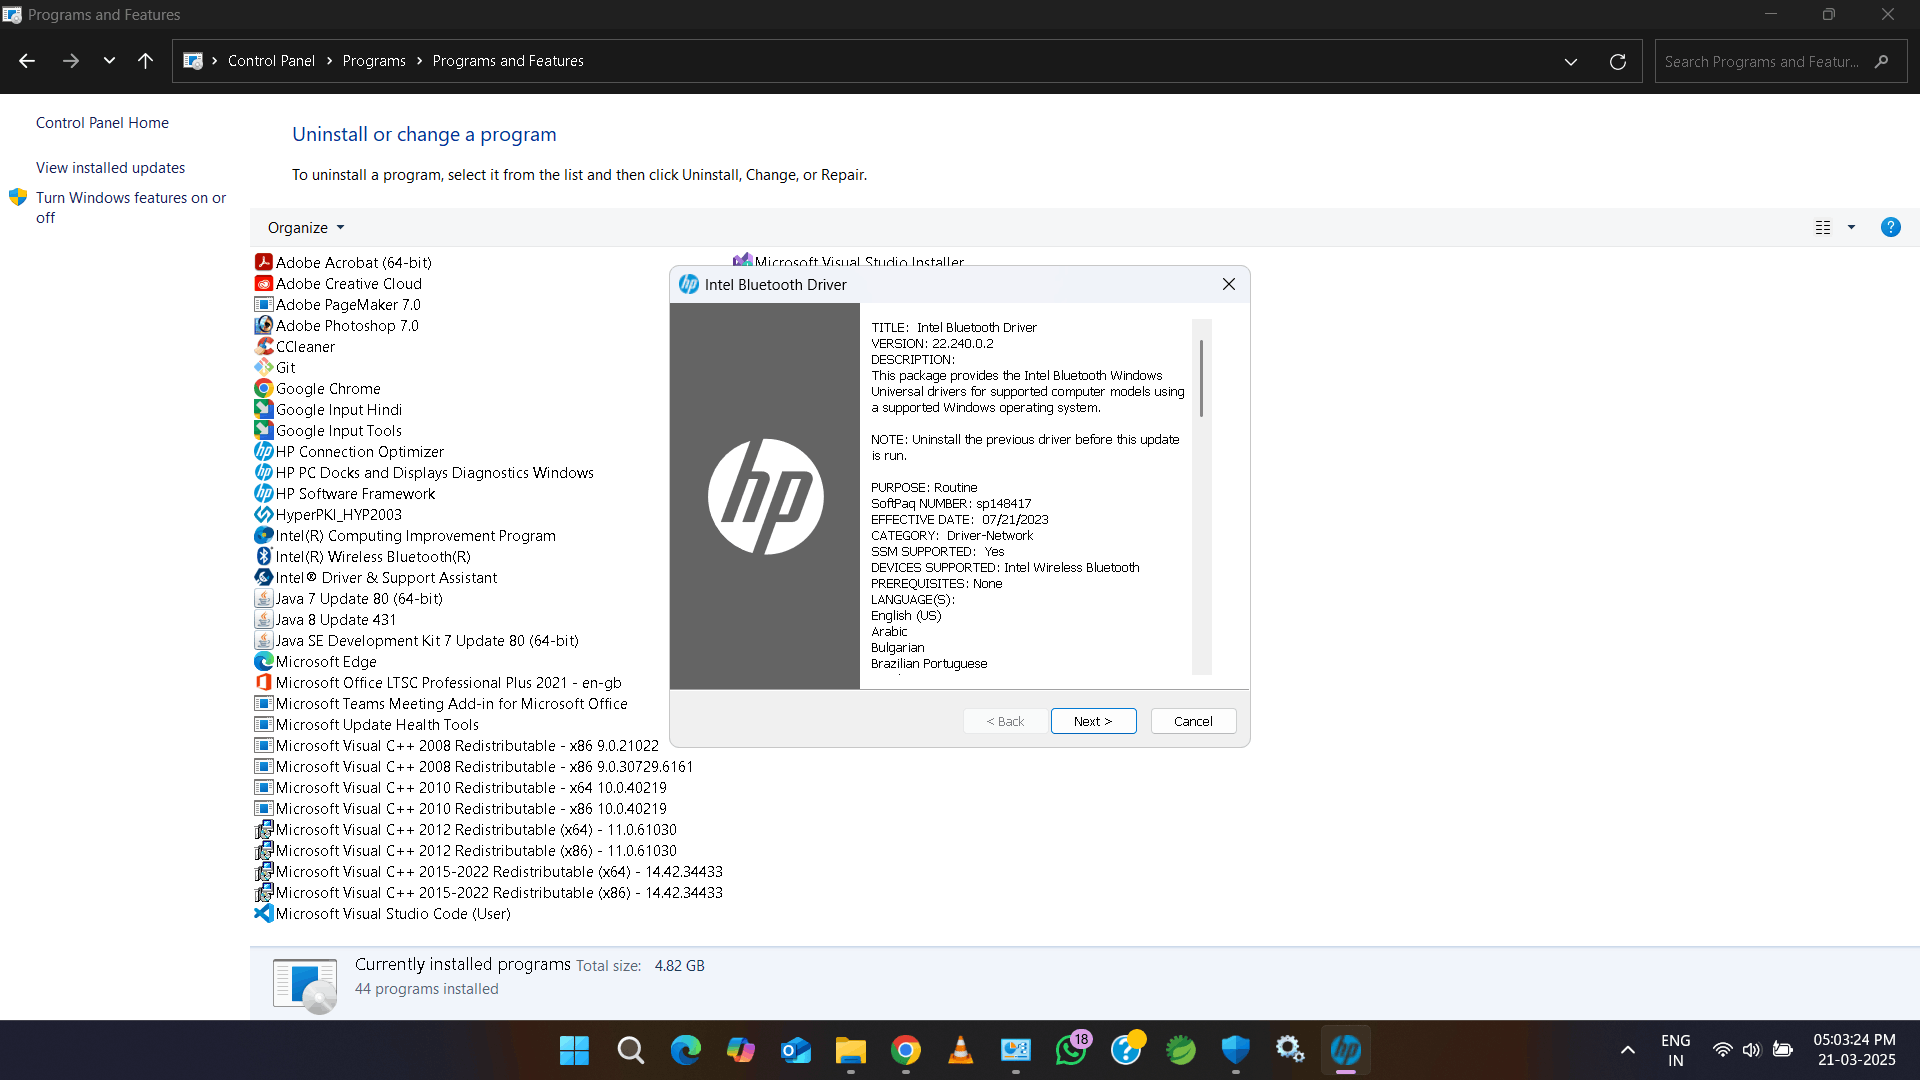Open WhatsApp icon in taskbar
1920x1080 pixels.
[x=1071, y=1050]
